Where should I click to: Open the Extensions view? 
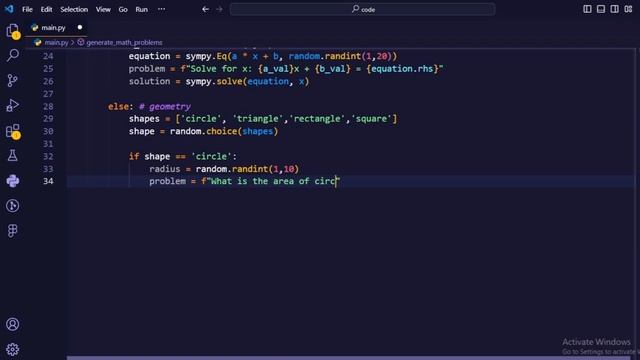(13, 131)
